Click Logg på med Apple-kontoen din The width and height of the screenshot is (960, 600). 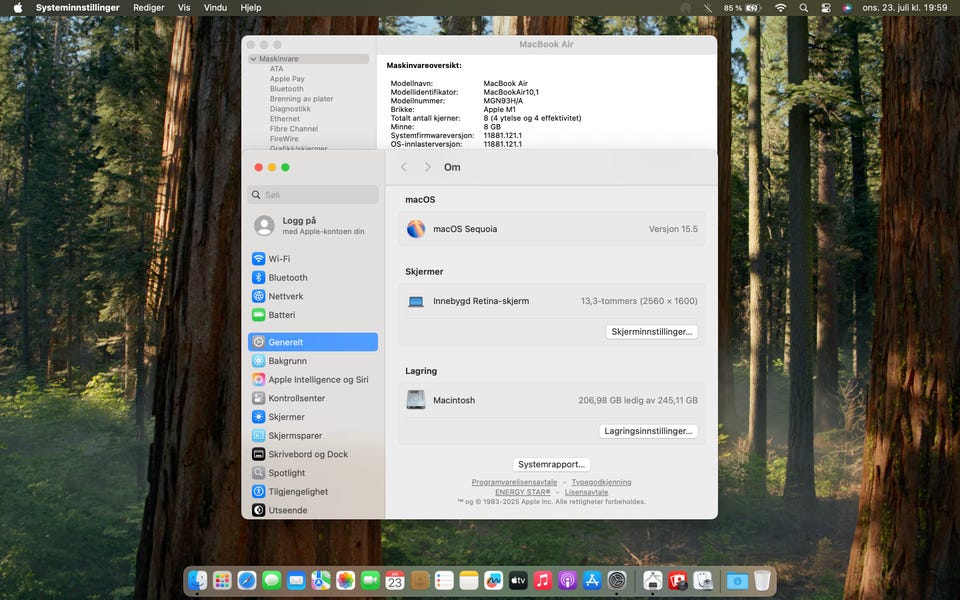(x=313, y=226)
